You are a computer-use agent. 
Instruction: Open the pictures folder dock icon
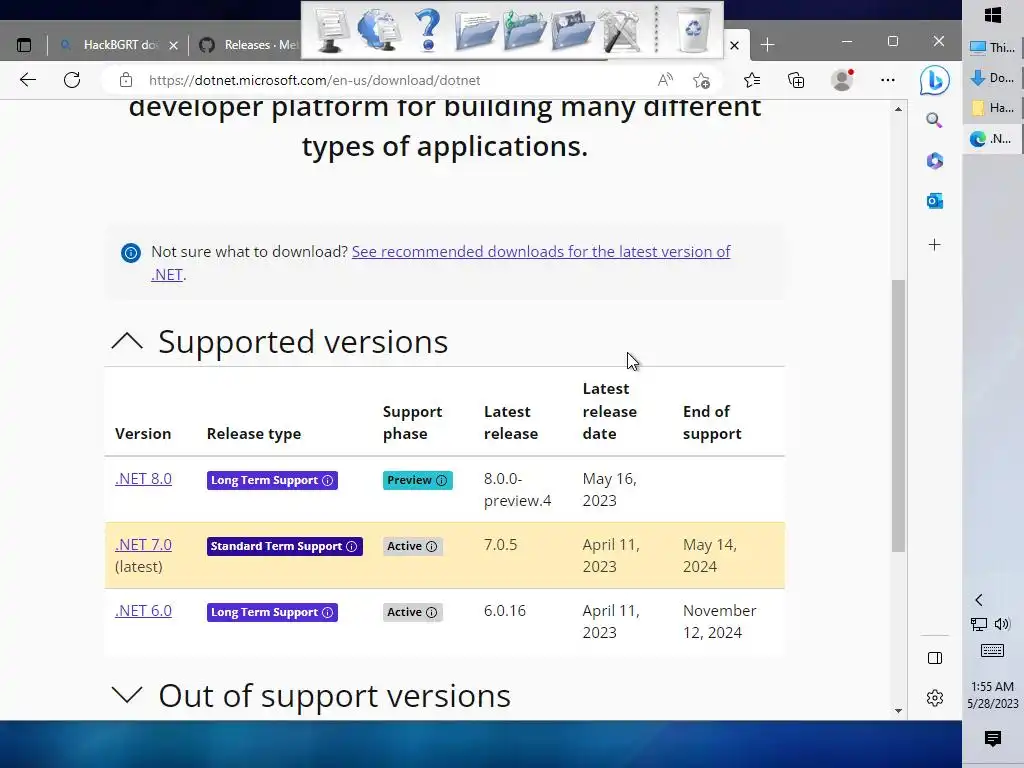coord(573,31)
